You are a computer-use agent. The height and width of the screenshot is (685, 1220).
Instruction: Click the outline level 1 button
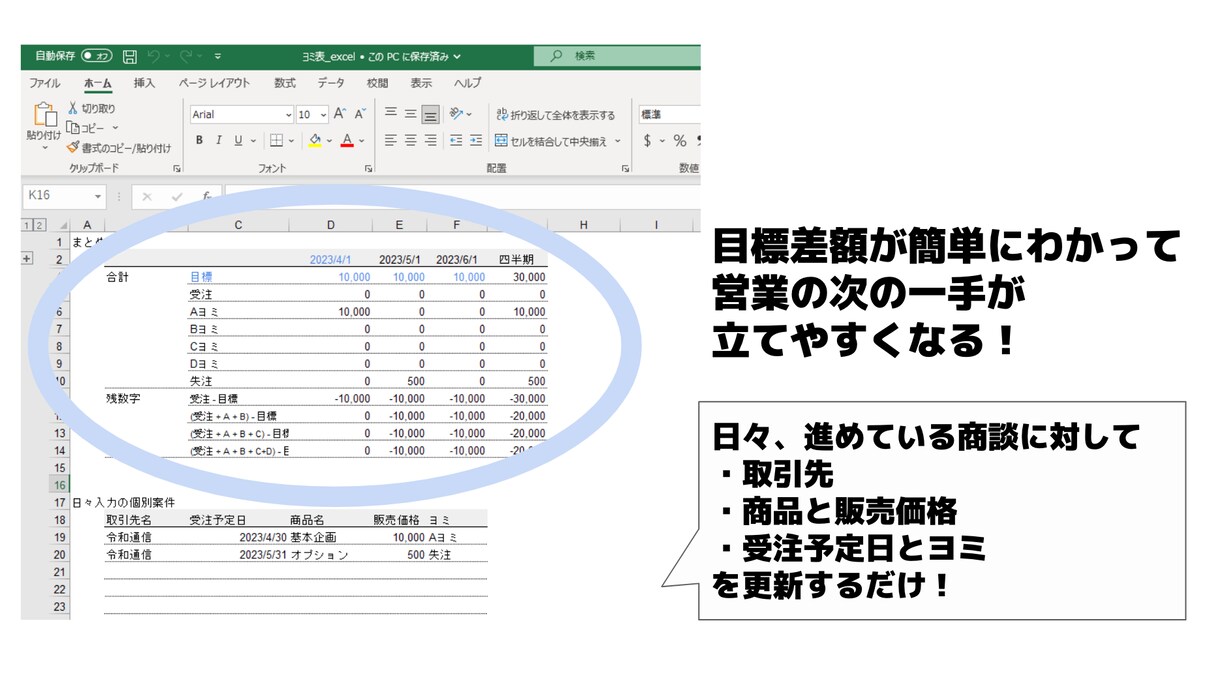28,225
